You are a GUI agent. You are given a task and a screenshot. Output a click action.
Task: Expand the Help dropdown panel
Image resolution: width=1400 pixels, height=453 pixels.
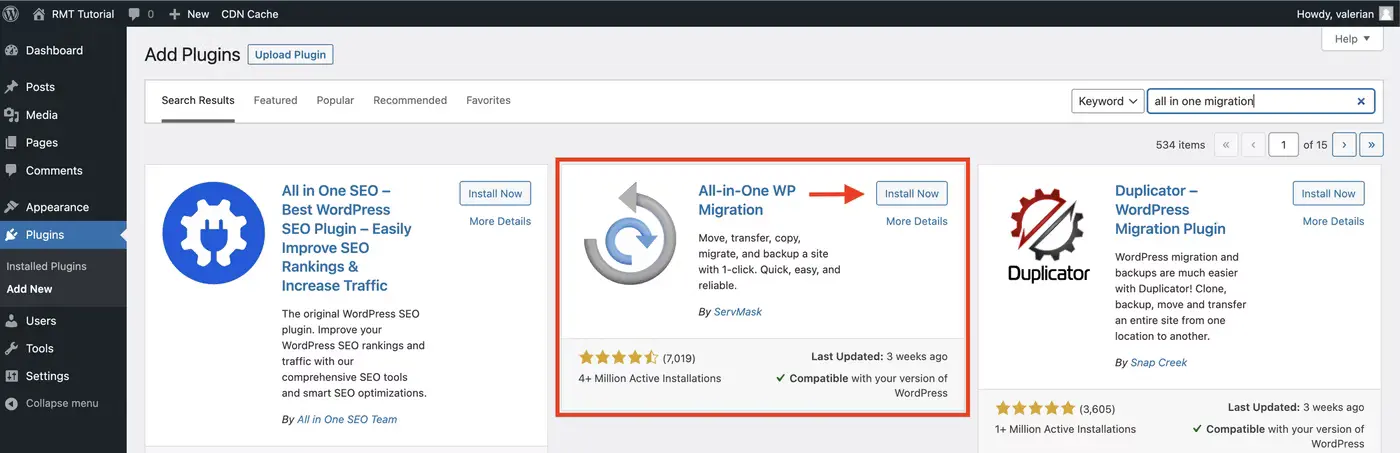click(x=1352, y=39)
